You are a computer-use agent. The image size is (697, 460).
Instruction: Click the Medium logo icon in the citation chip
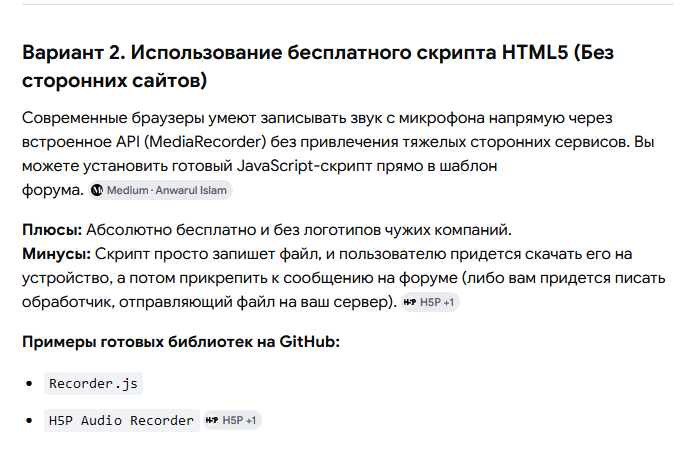click(x=97, y=190)
